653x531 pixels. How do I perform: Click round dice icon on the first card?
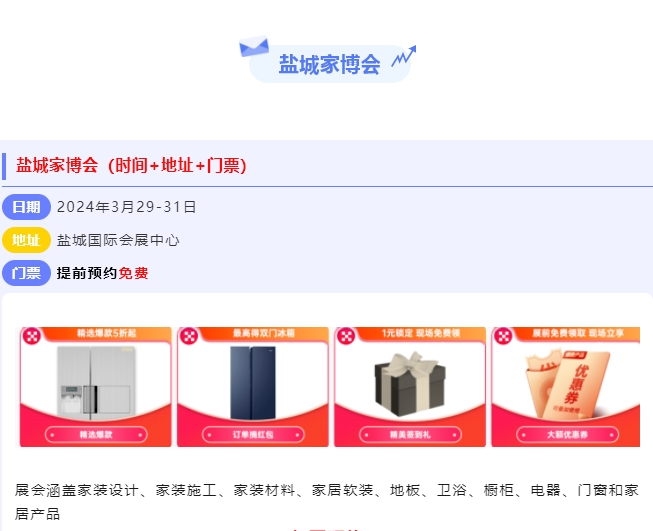coord(32,337)
